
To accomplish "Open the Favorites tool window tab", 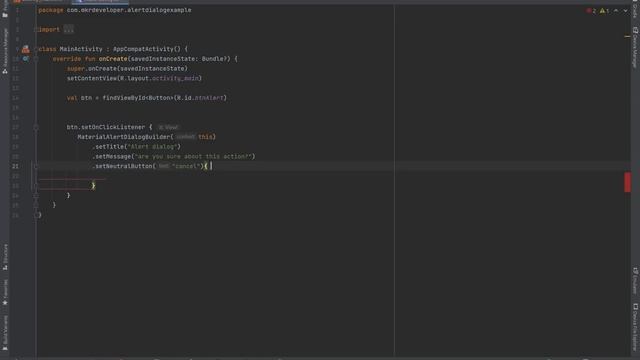I will 5,292.
